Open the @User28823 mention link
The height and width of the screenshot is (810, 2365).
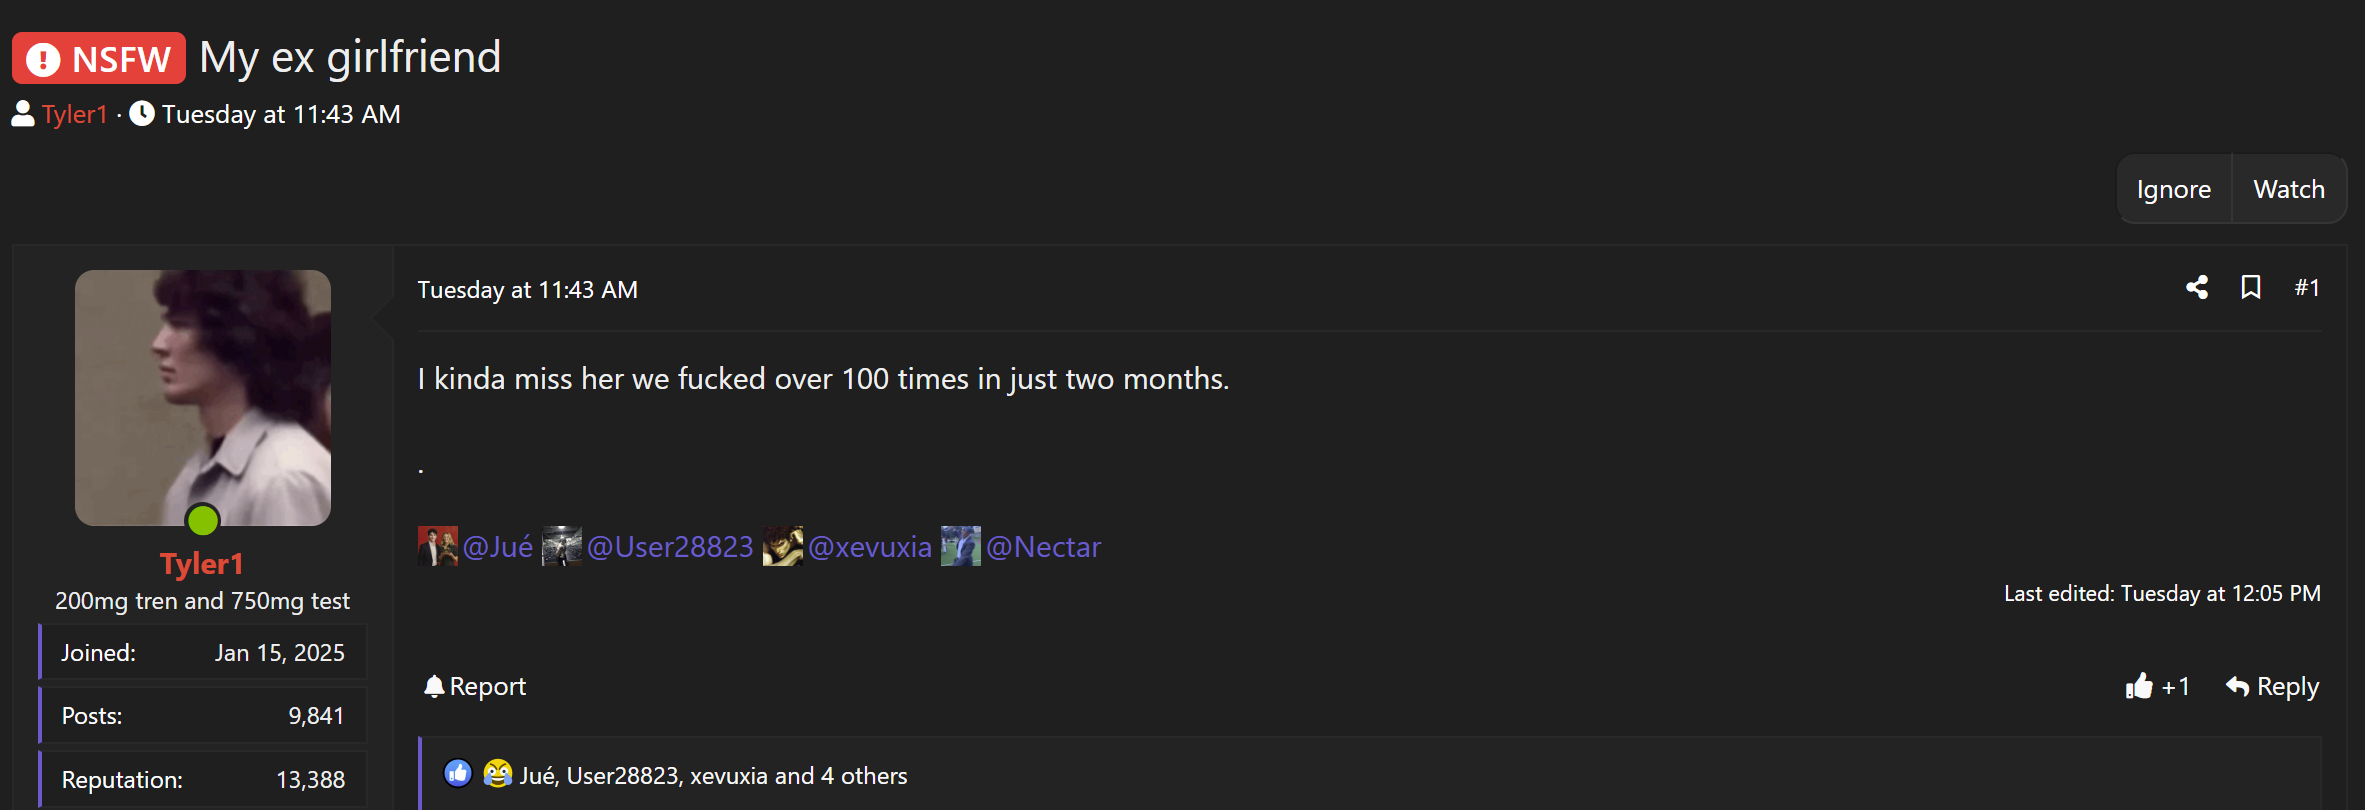(x=670, y=547)
